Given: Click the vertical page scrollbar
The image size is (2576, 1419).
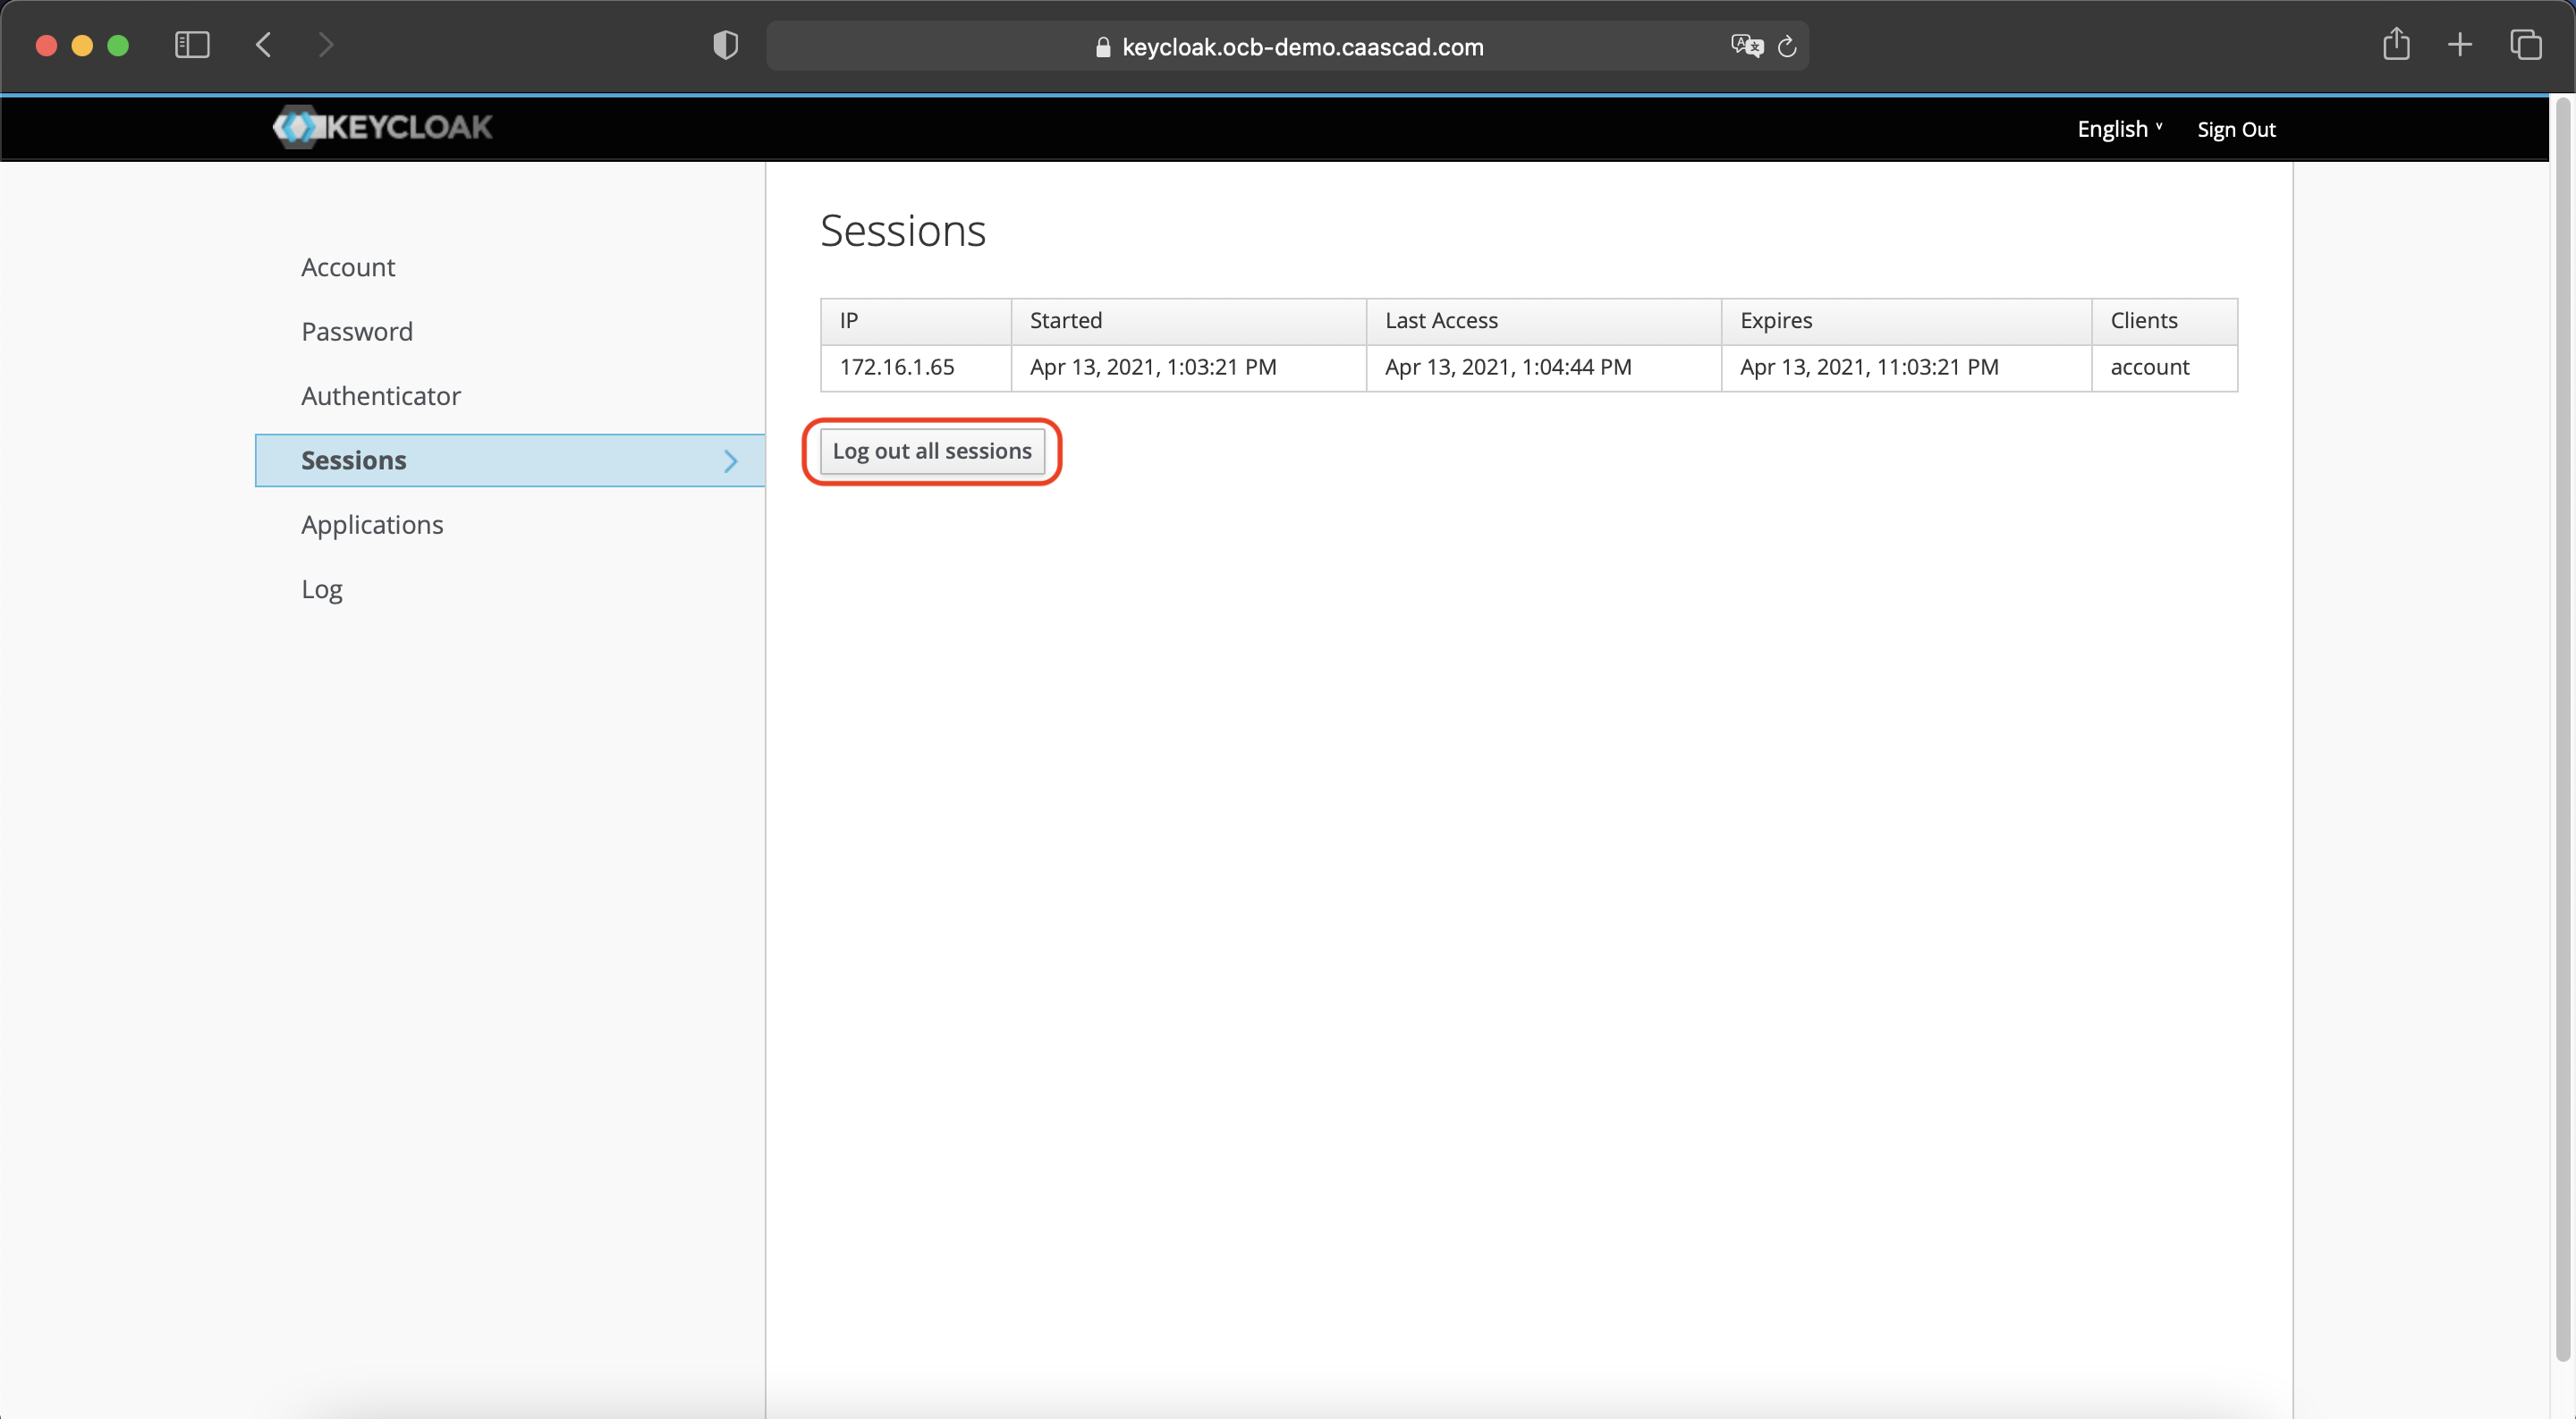Looking at the screenshot, I should [x=2562, y=730].
